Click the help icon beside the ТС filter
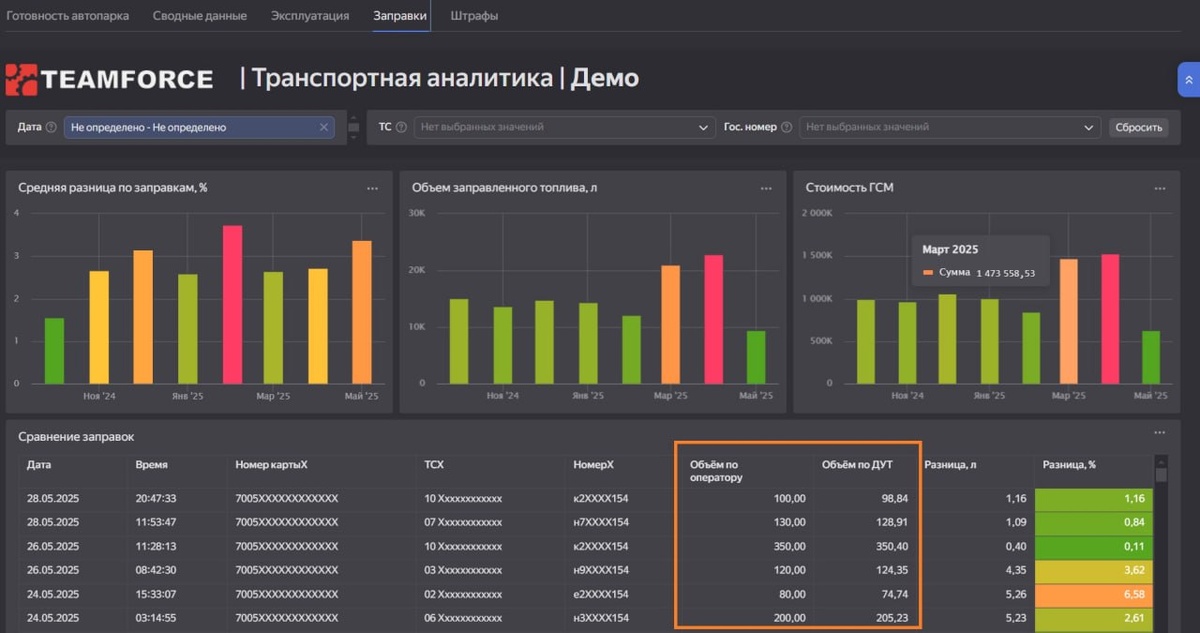 pos(402,127)
